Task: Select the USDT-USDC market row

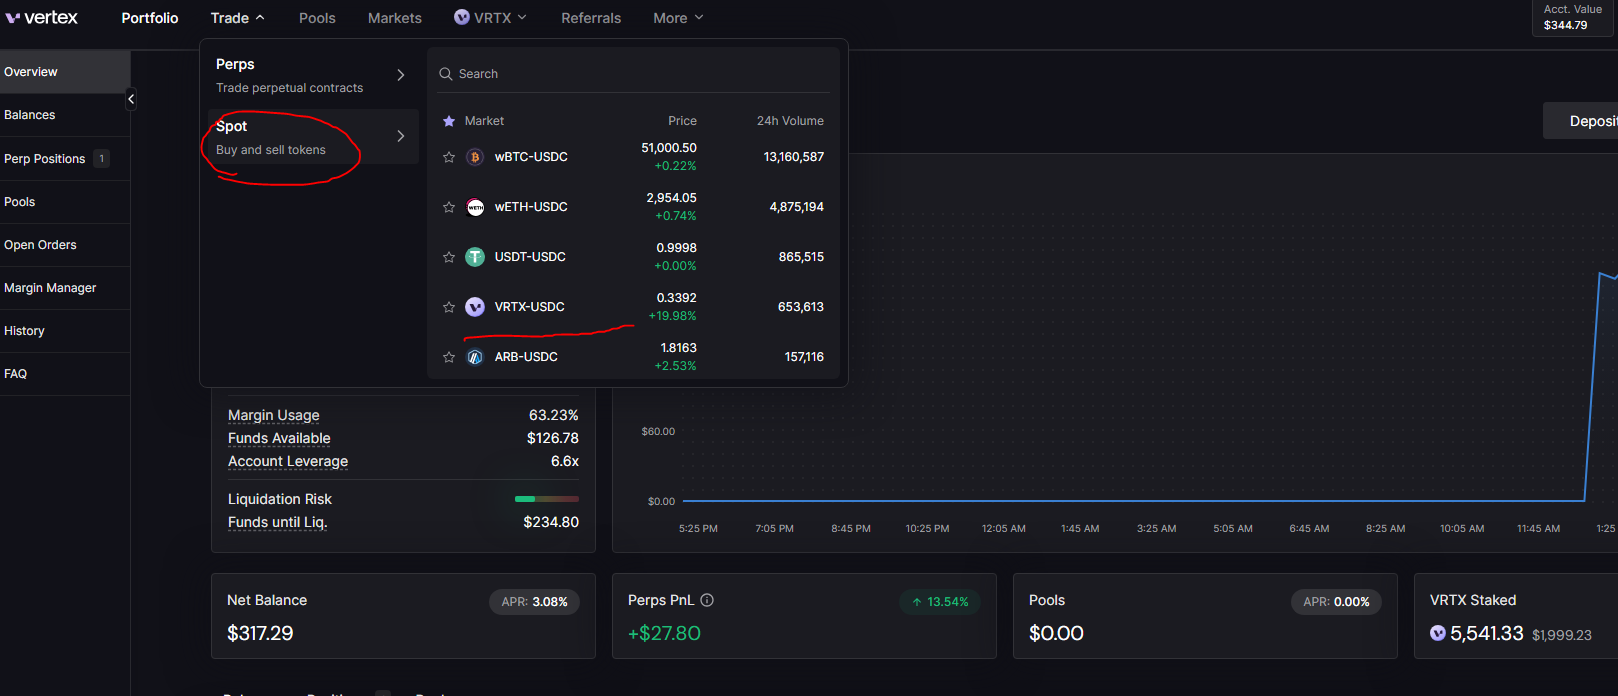Action: click(x=633, y=257)
